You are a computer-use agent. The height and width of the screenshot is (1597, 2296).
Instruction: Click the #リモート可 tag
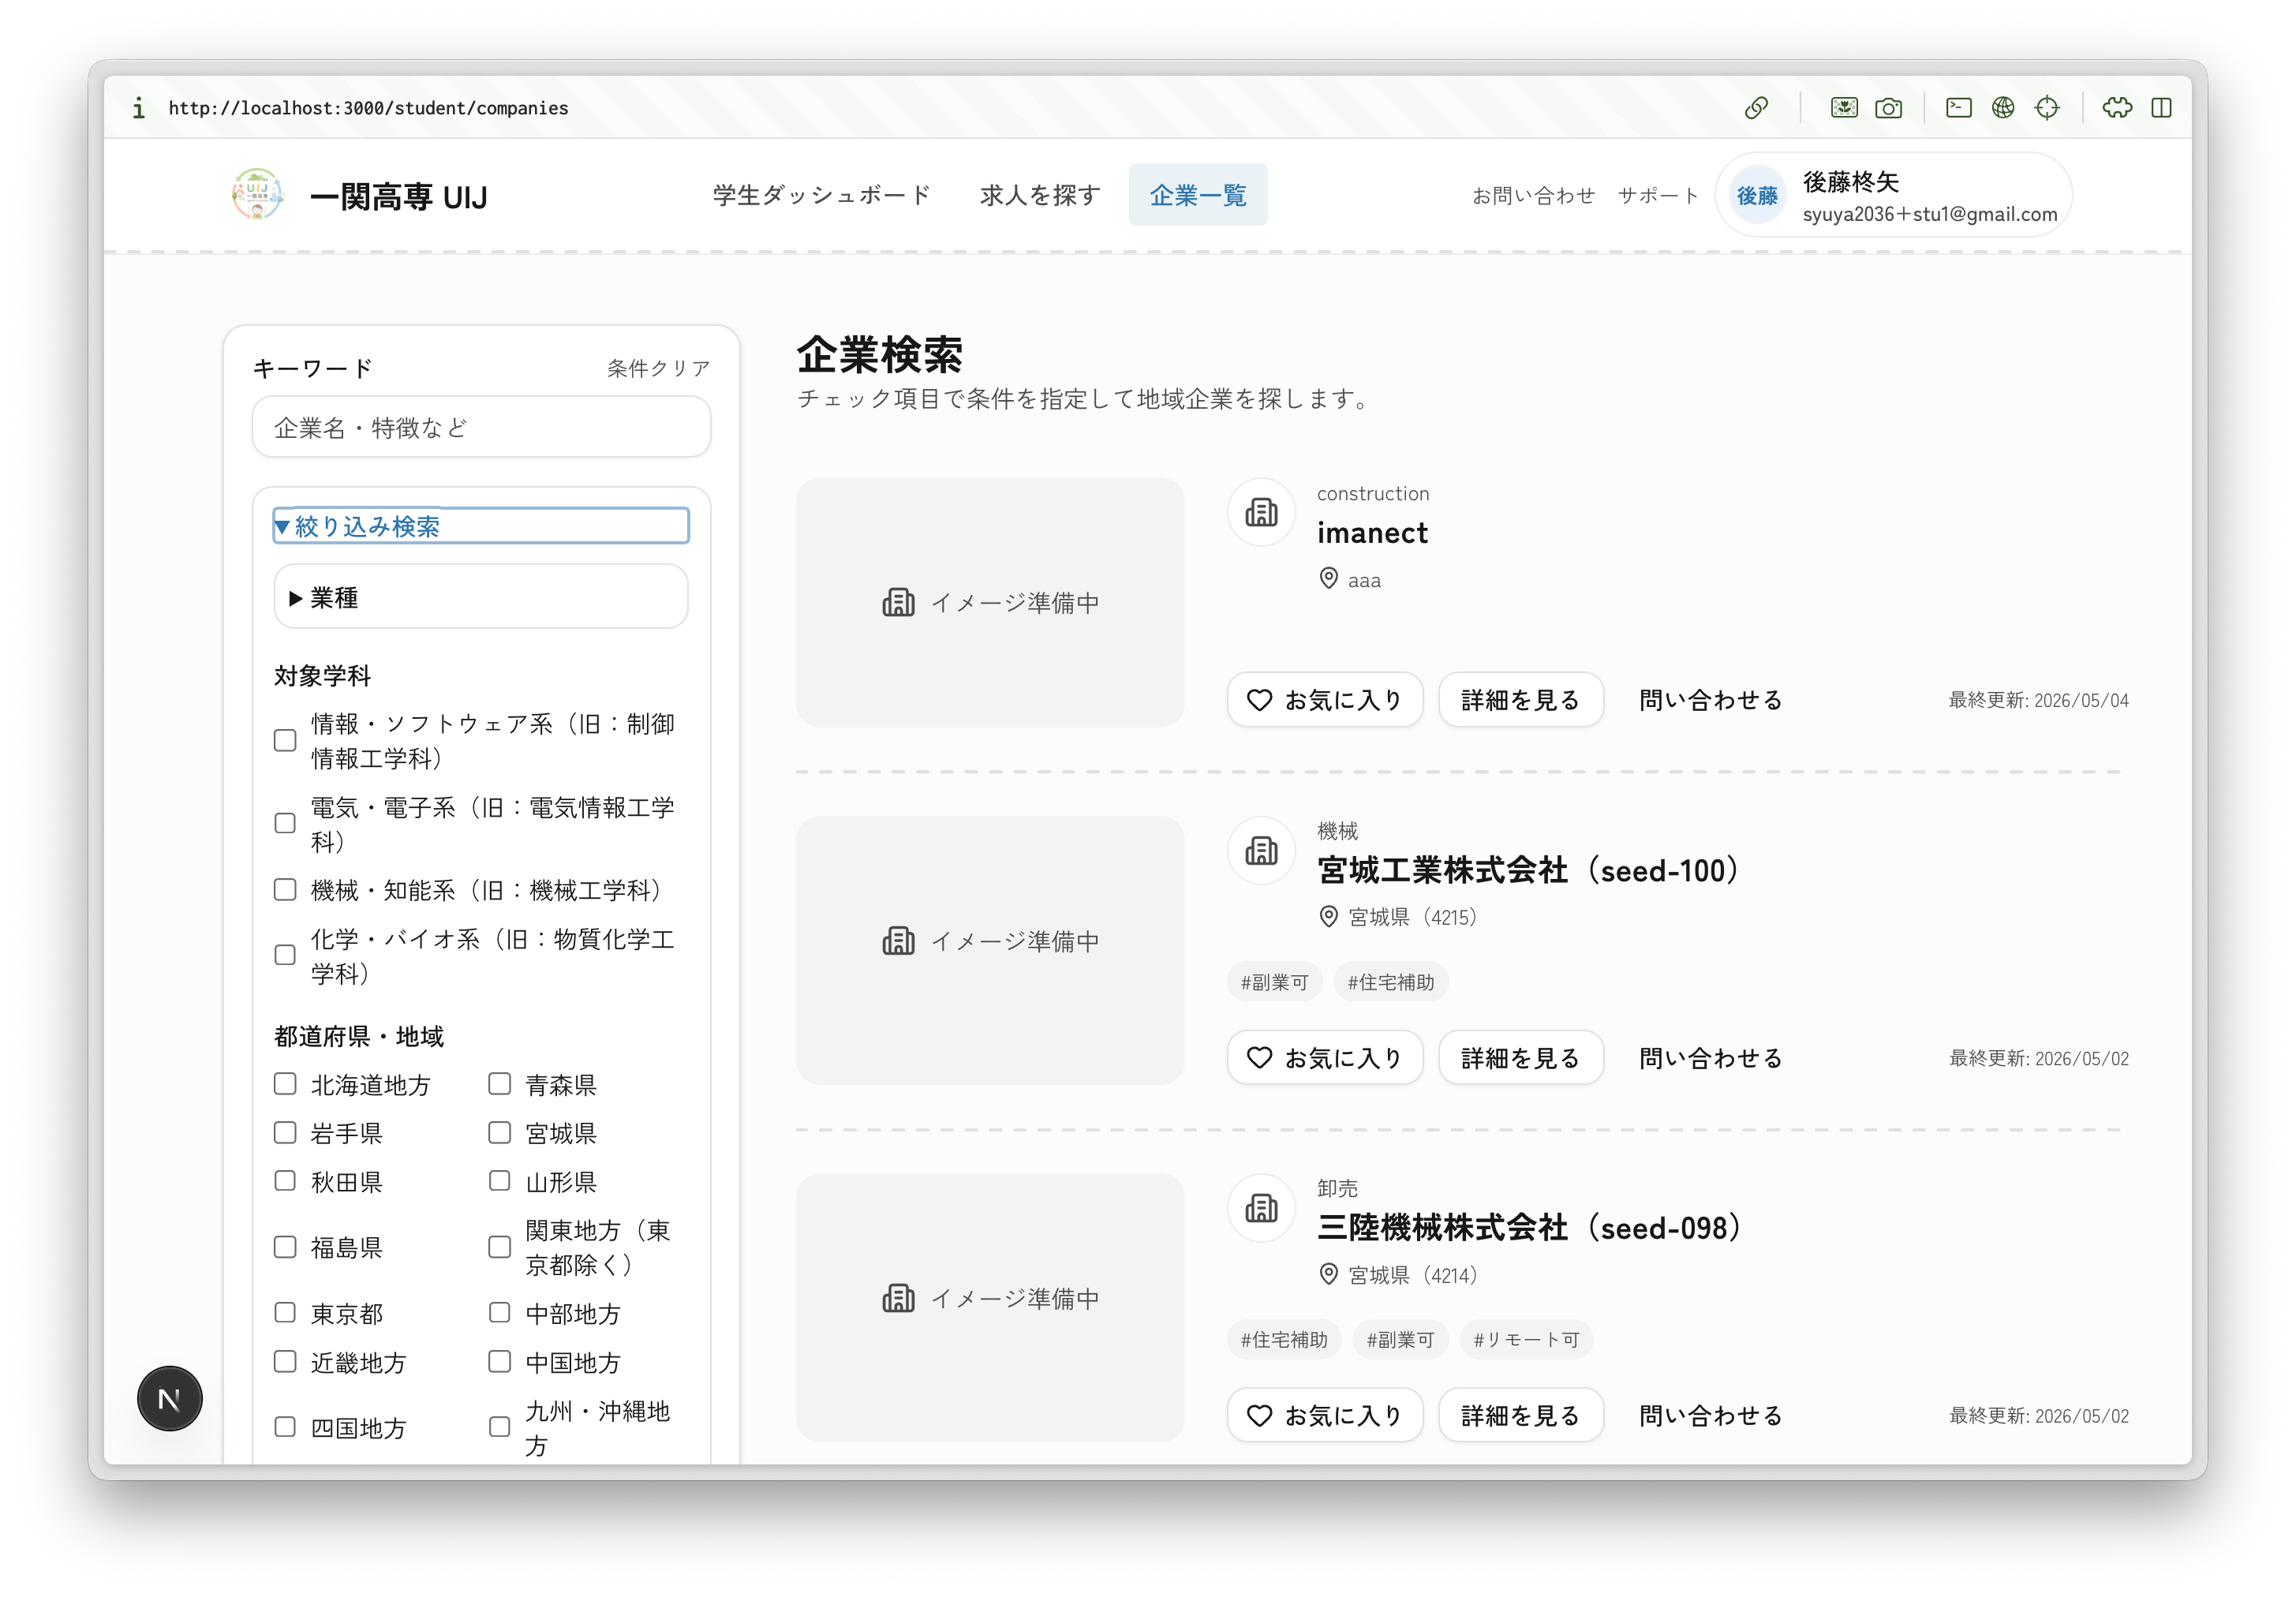[1526, 1340]
